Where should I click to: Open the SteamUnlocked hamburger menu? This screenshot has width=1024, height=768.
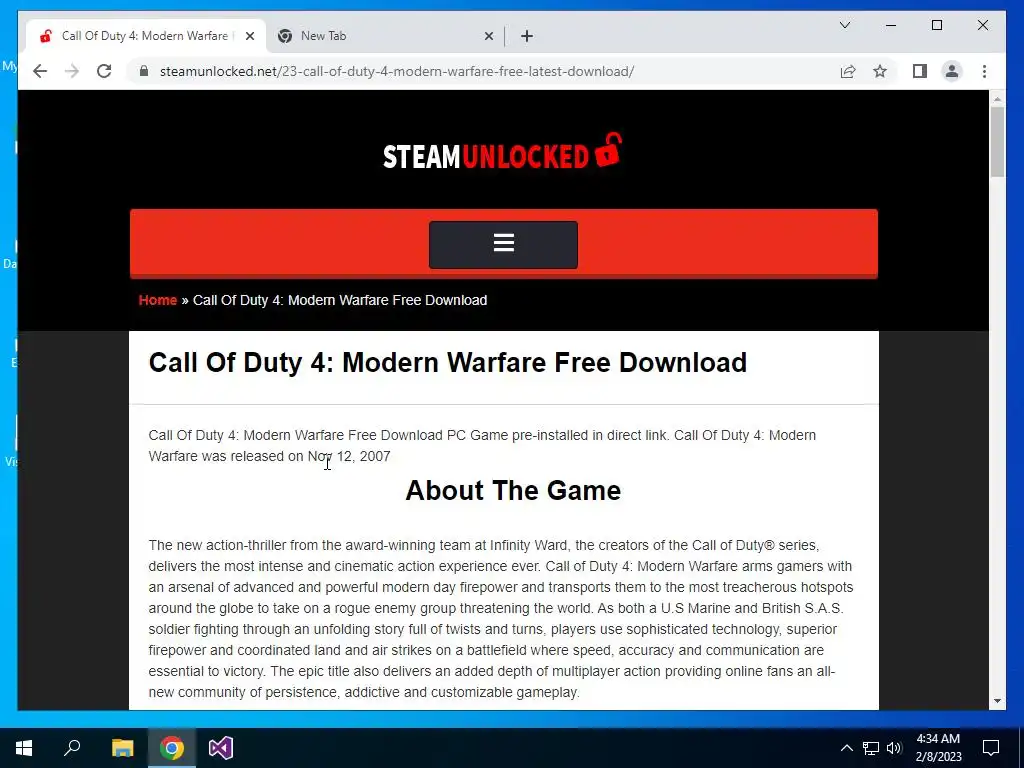[503, 244]
